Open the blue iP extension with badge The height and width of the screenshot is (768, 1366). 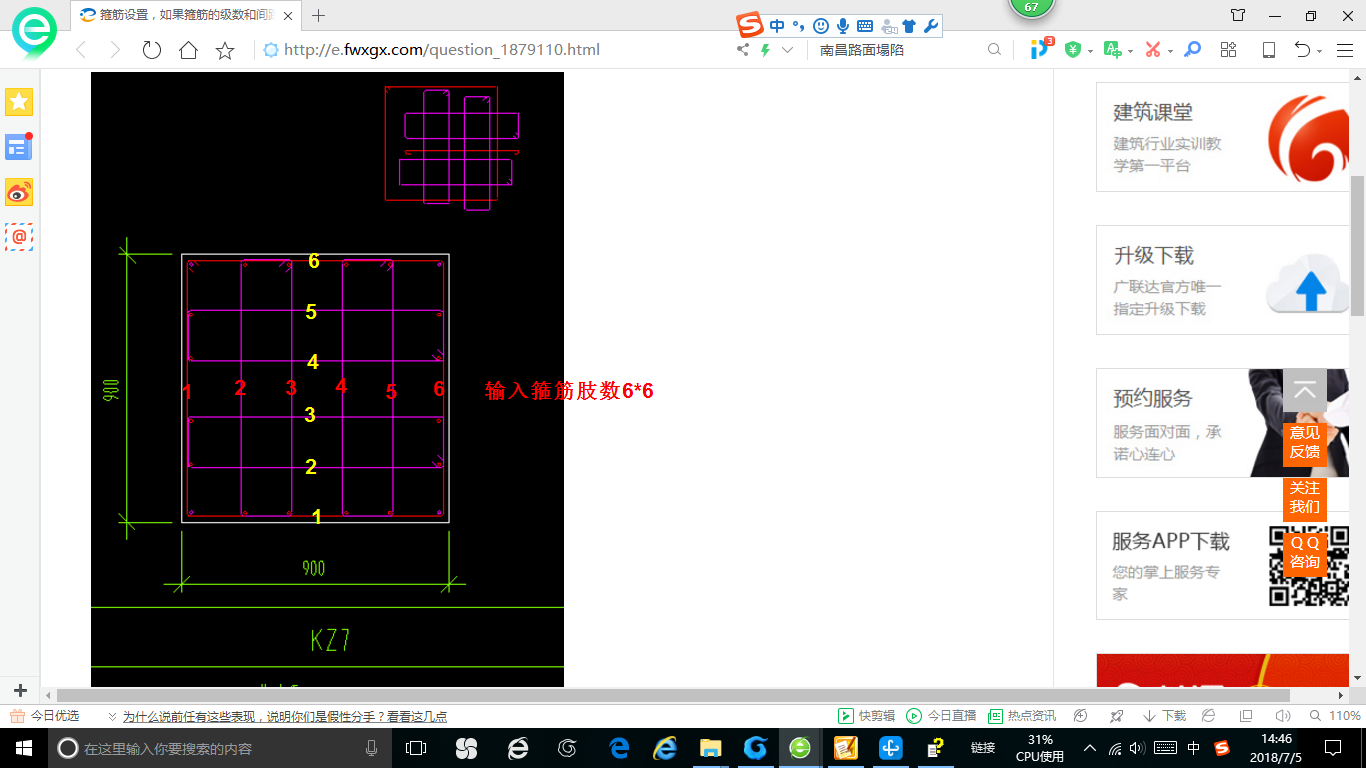tap(1041, 48)
